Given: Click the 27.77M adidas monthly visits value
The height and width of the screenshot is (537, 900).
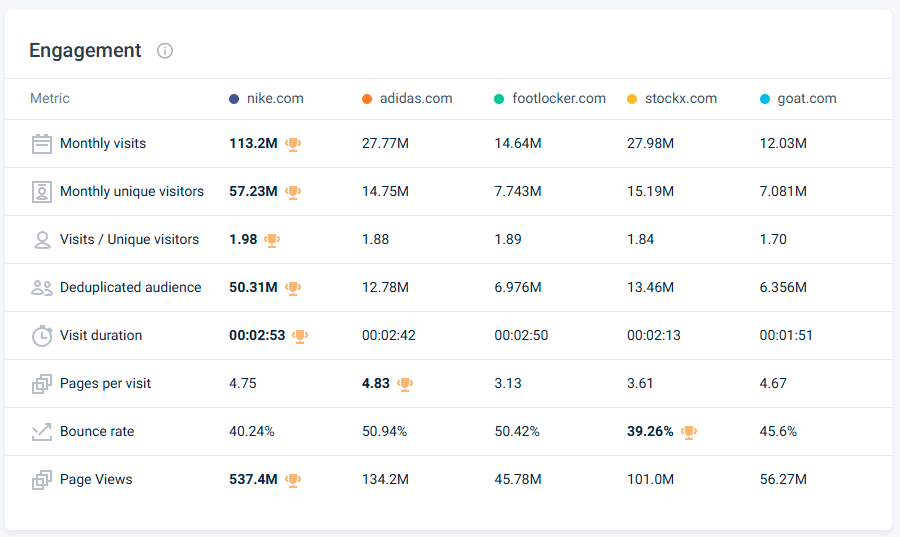Looking at the screenshot, I should tap(385, 143).
